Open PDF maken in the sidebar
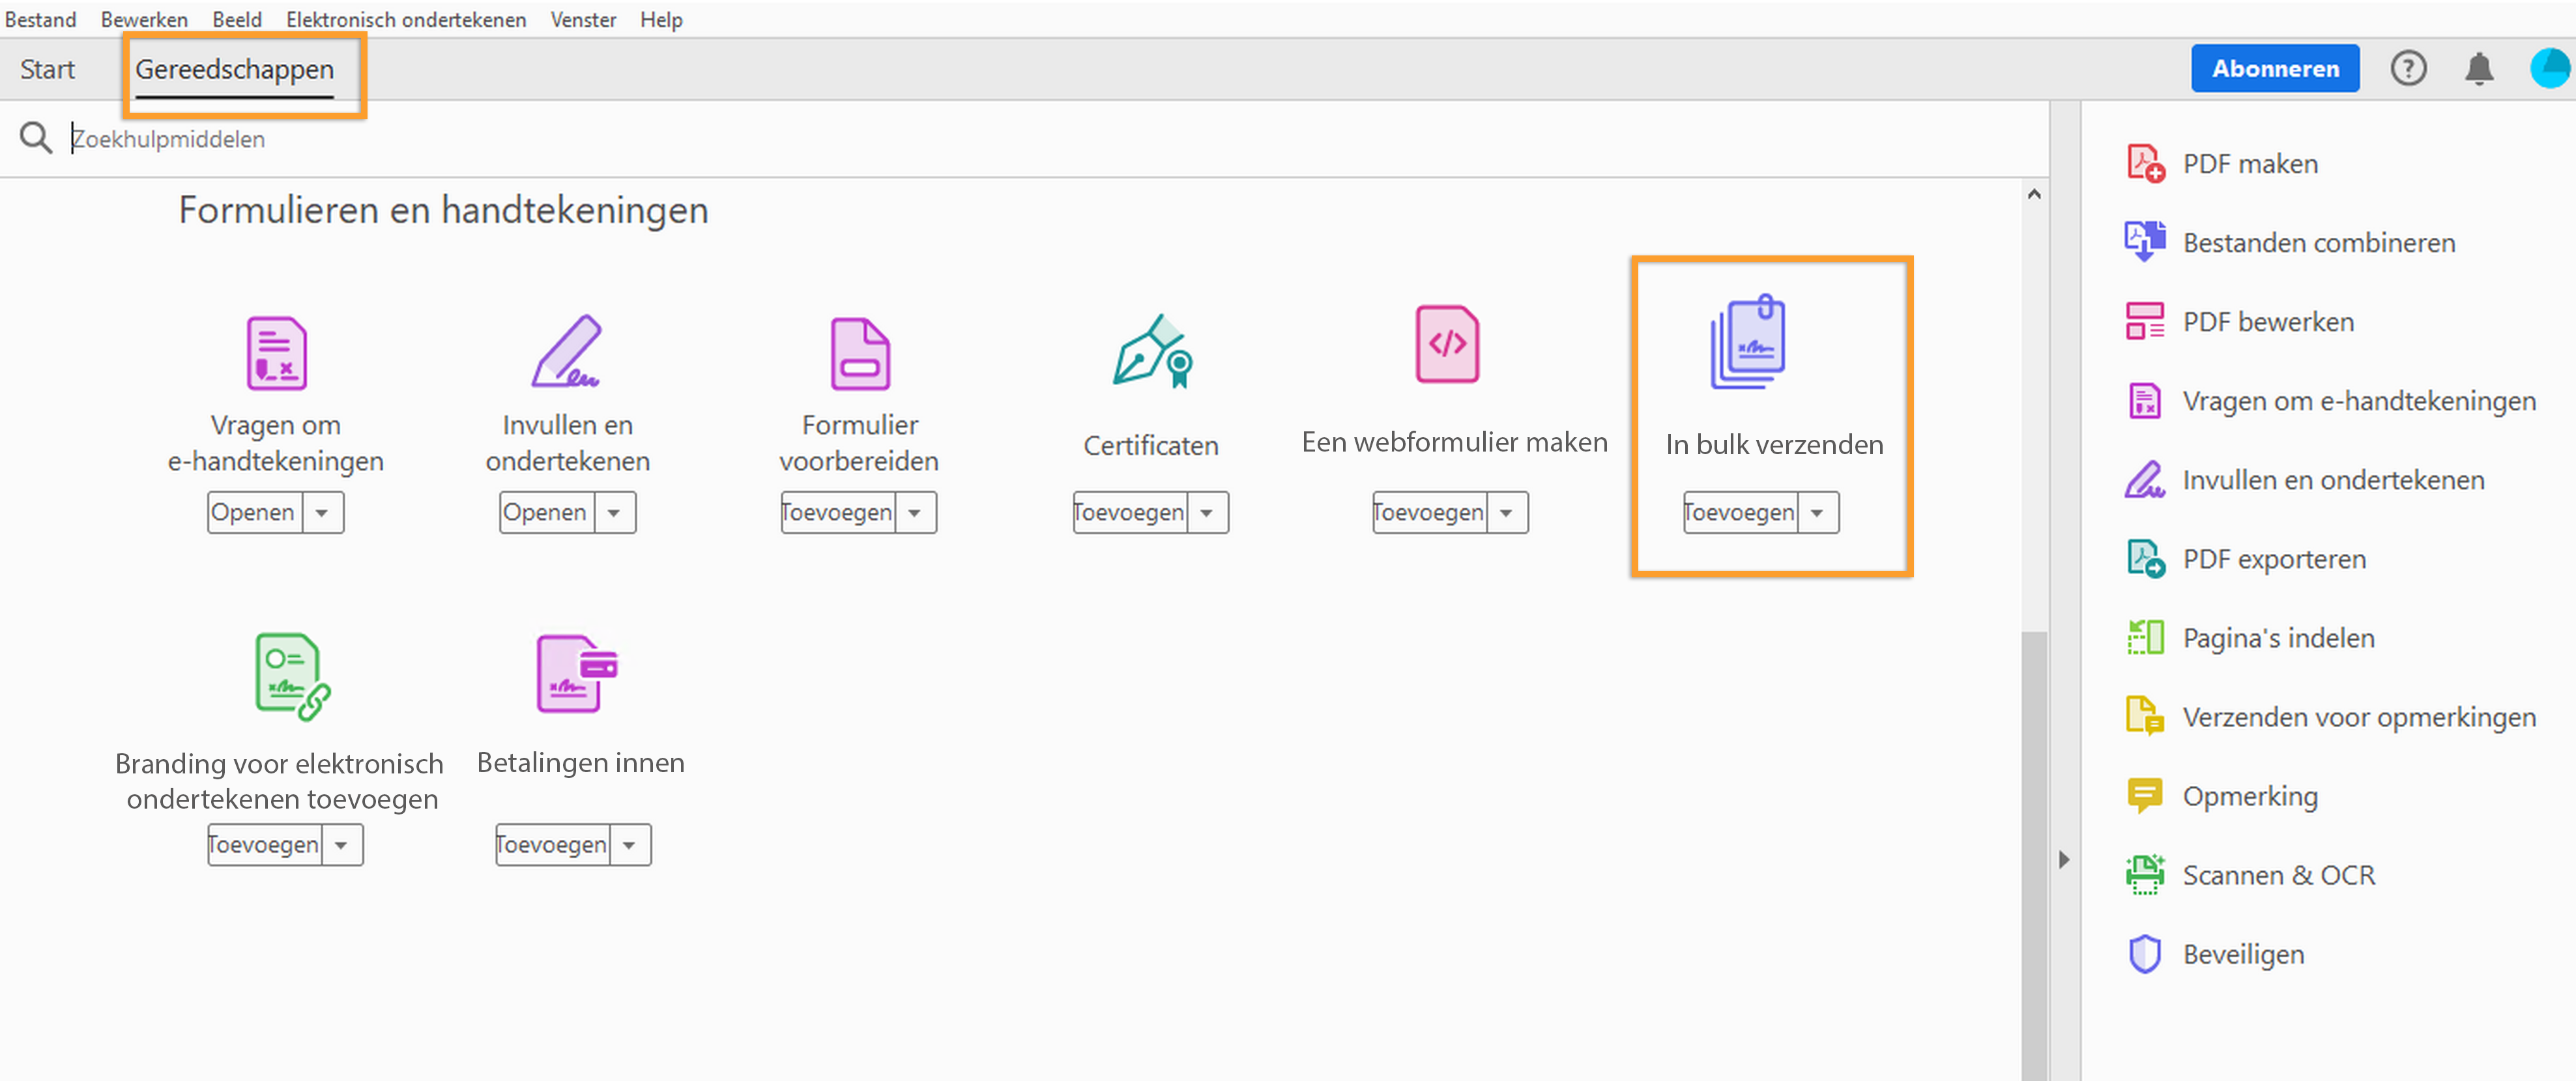2576x1081 pixels. click(x=2249, y=164)
